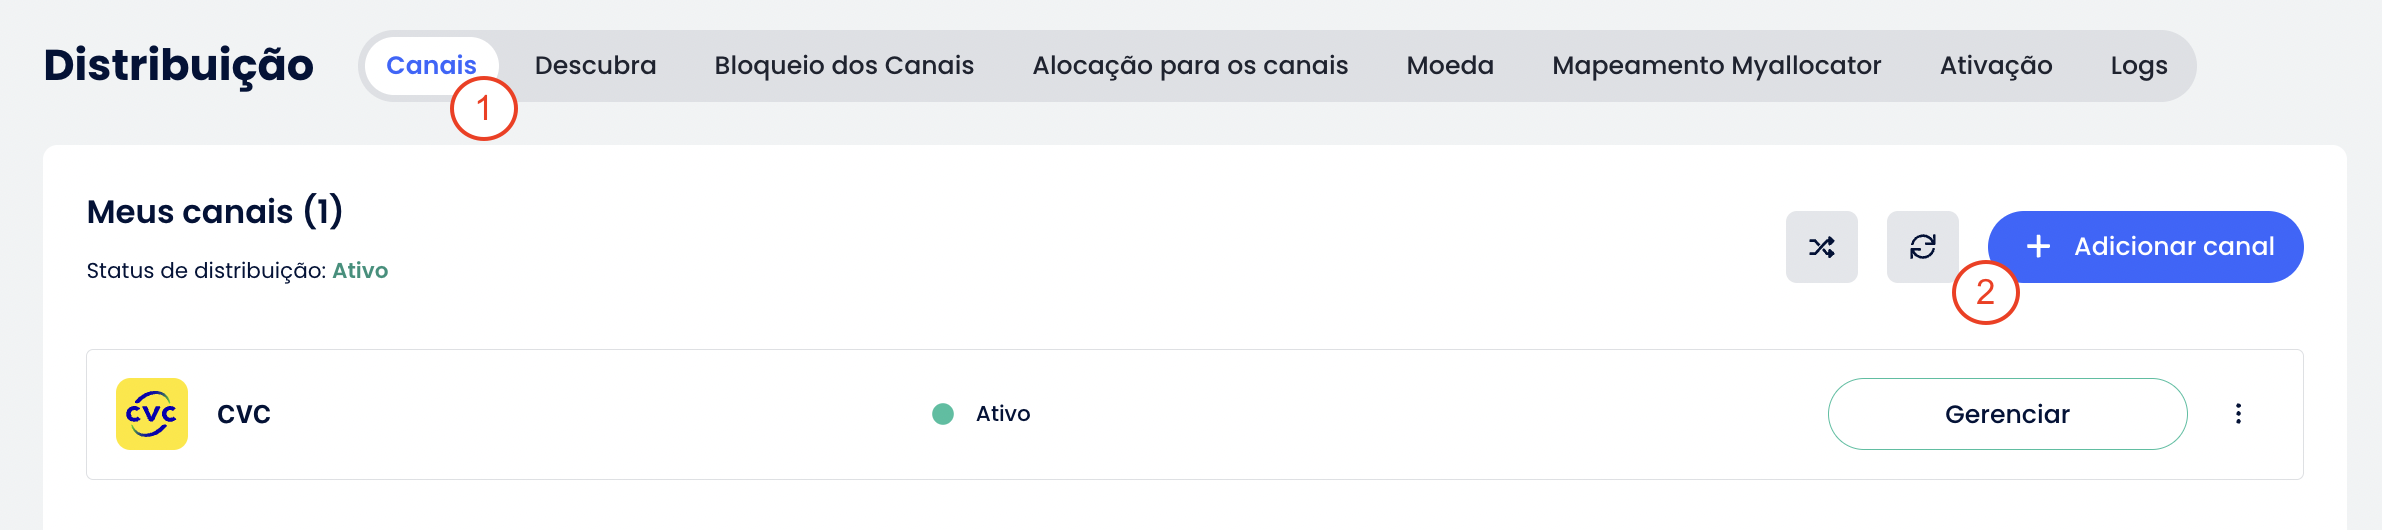This screenshot has height=530, width=2382.
Task: Click the CVC channel name
Action: coord(244,414)
